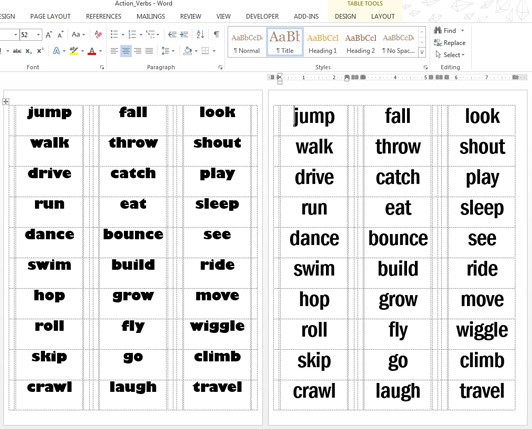Toggle show paragraph marks
Screen dimensions: 532x429
point(216,34)
